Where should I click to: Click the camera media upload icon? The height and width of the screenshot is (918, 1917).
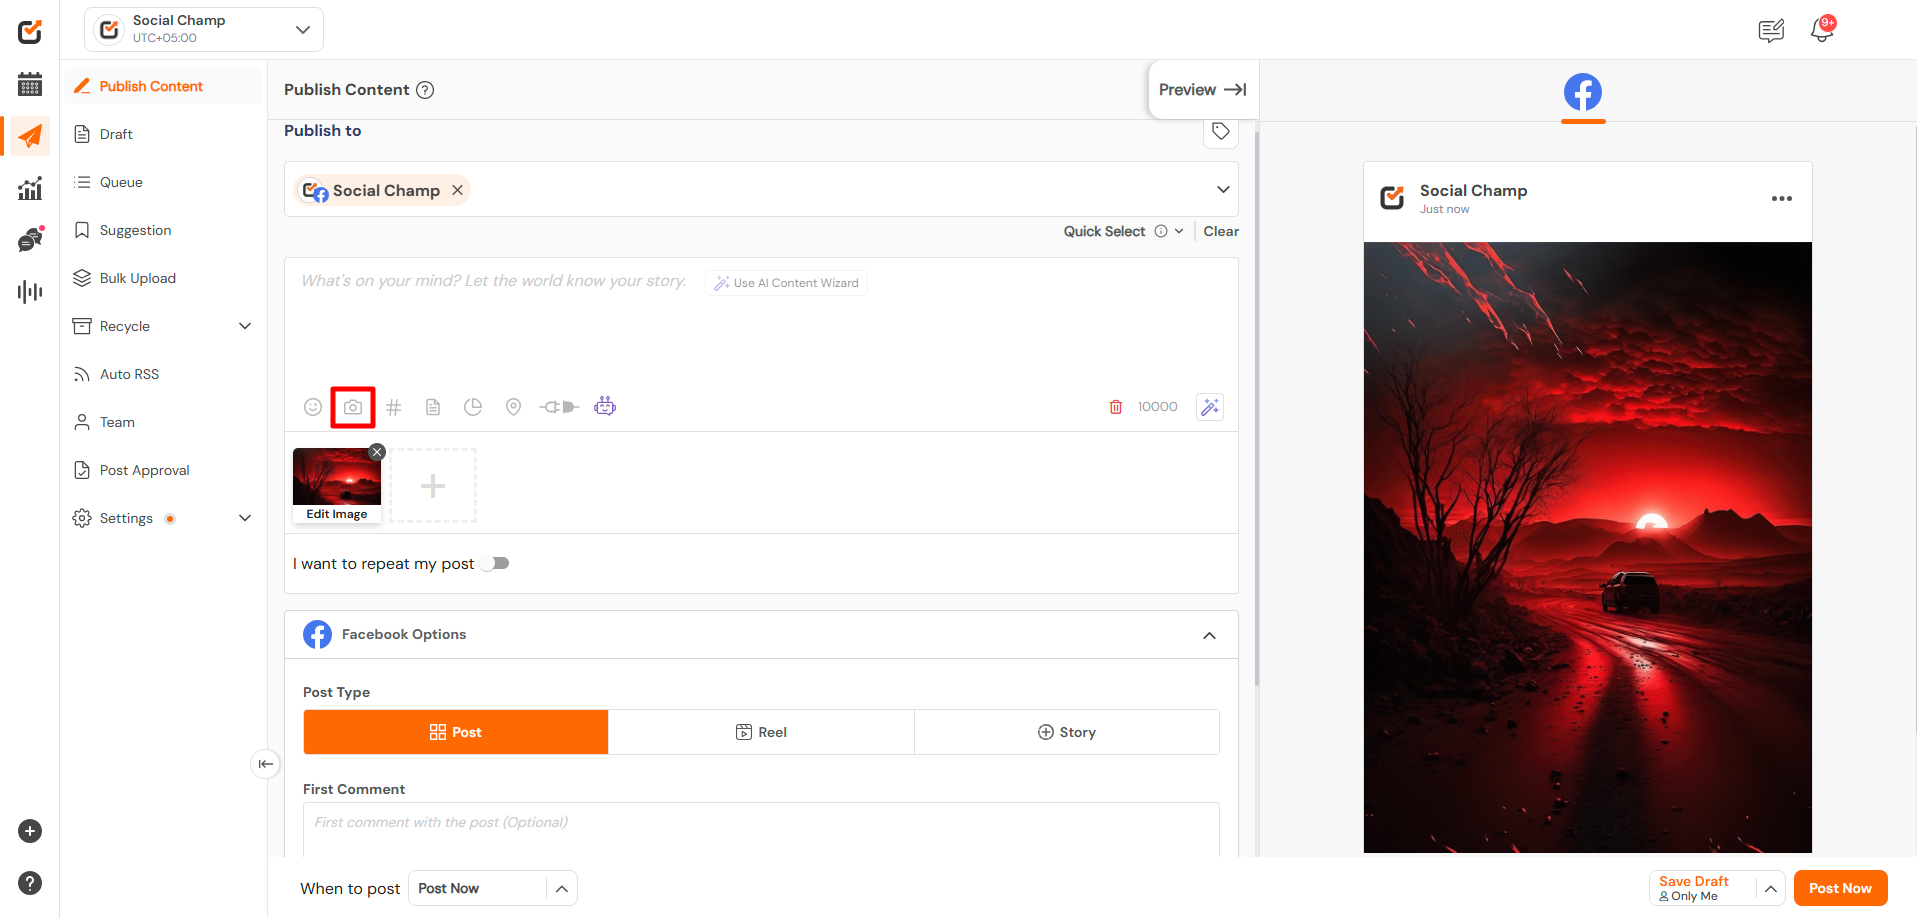click(x=353, y=407)
